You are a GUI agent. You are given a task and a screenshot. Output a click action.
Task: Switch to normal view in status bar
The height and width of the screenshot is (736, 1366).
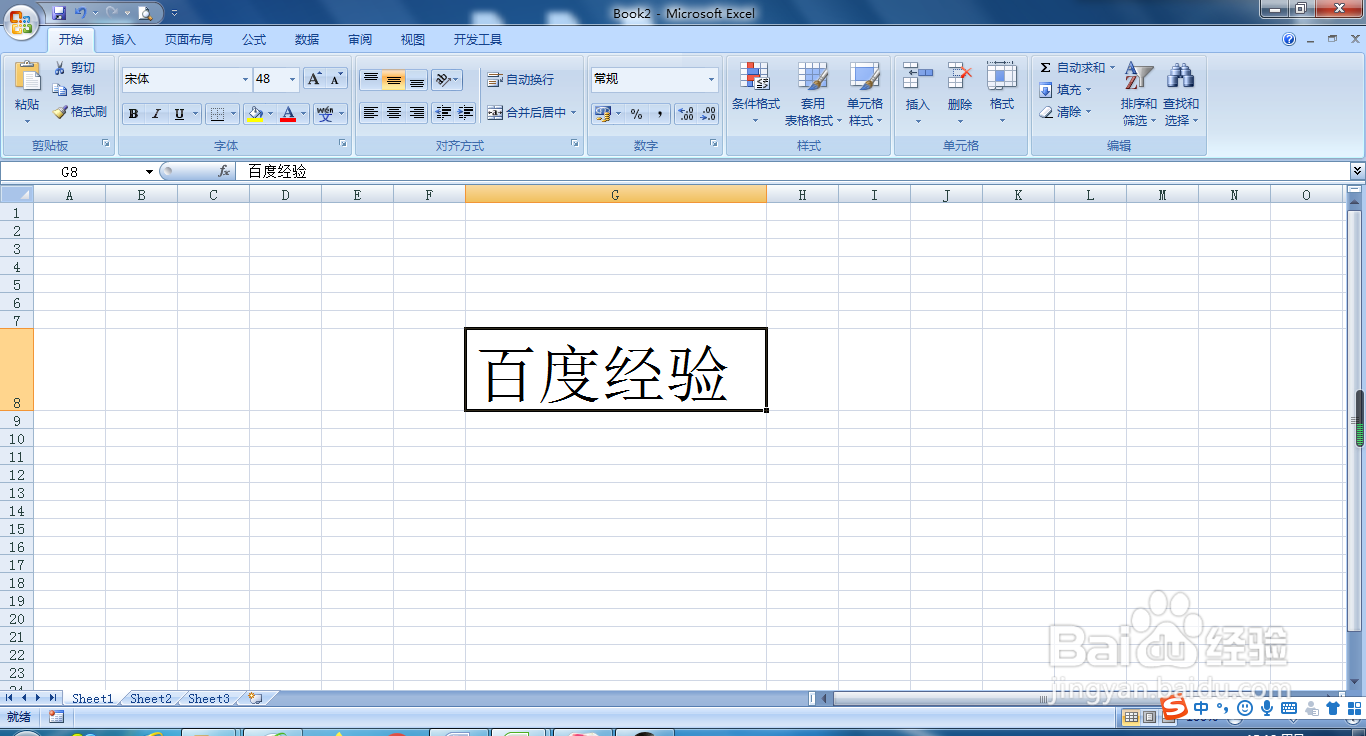pyautogui.click(x=1131, y=717)
